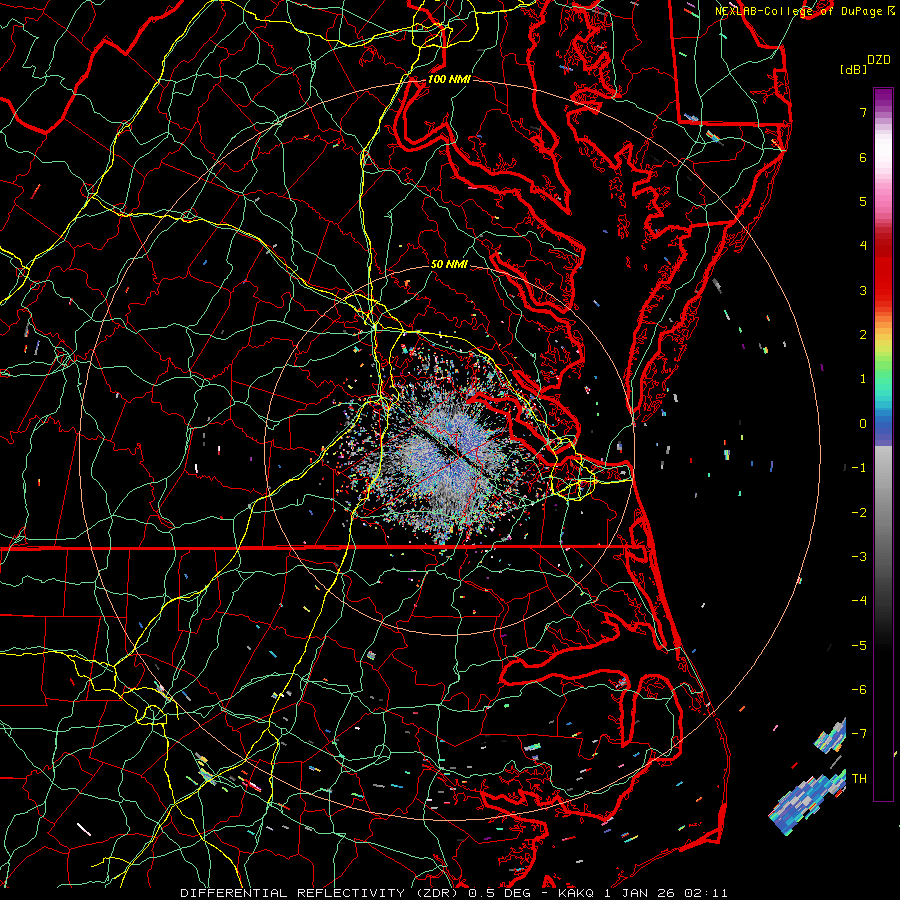Click the Differential Reflectivity (ZDR) caption text
This screenshot has height=900, width=900.
coord(321,893)
